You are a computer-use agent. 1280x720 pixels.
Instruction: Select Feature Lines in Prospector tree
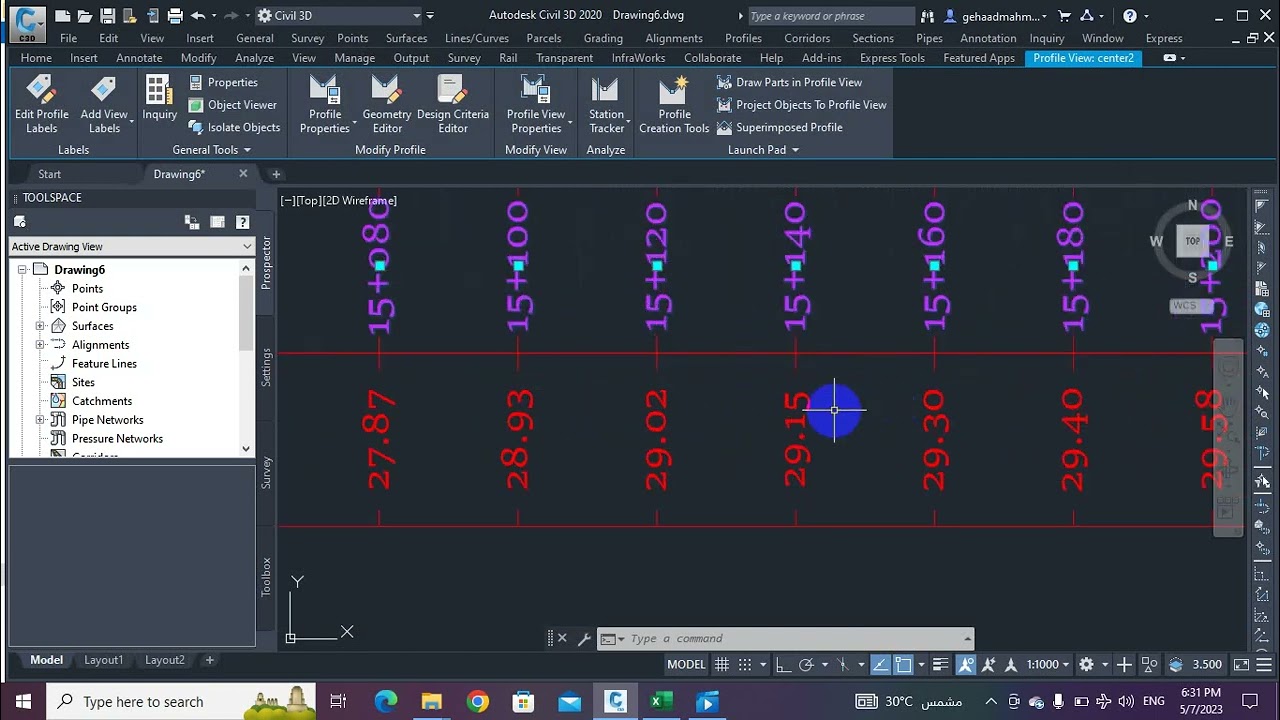(x=104, y=364)
